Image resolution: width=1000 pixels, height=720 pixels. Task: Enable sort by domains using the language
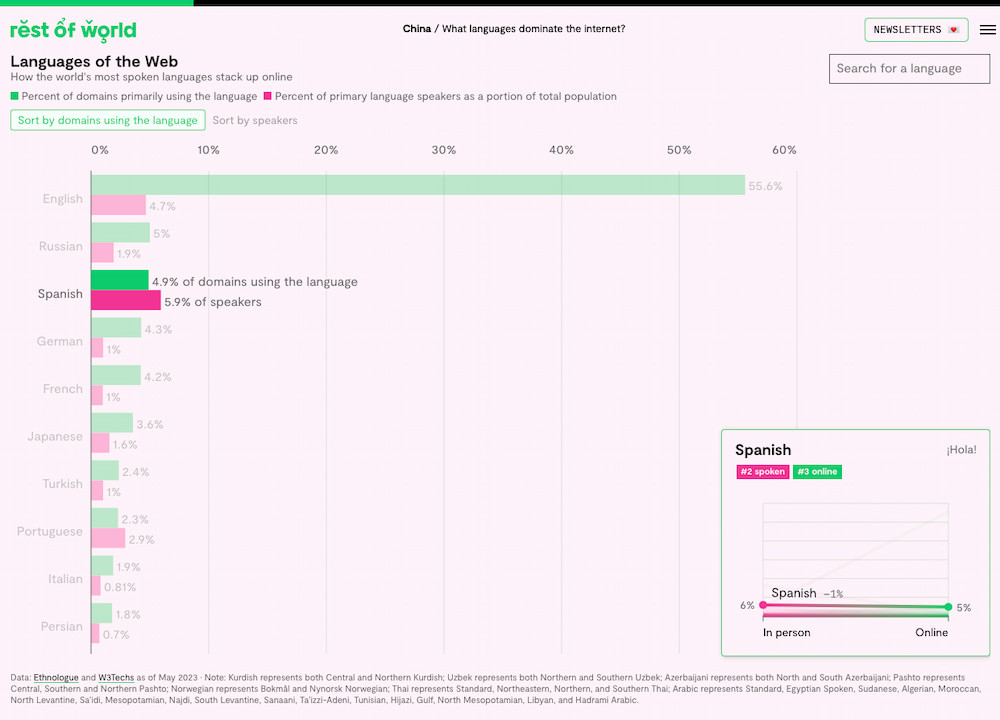point(108,120)
